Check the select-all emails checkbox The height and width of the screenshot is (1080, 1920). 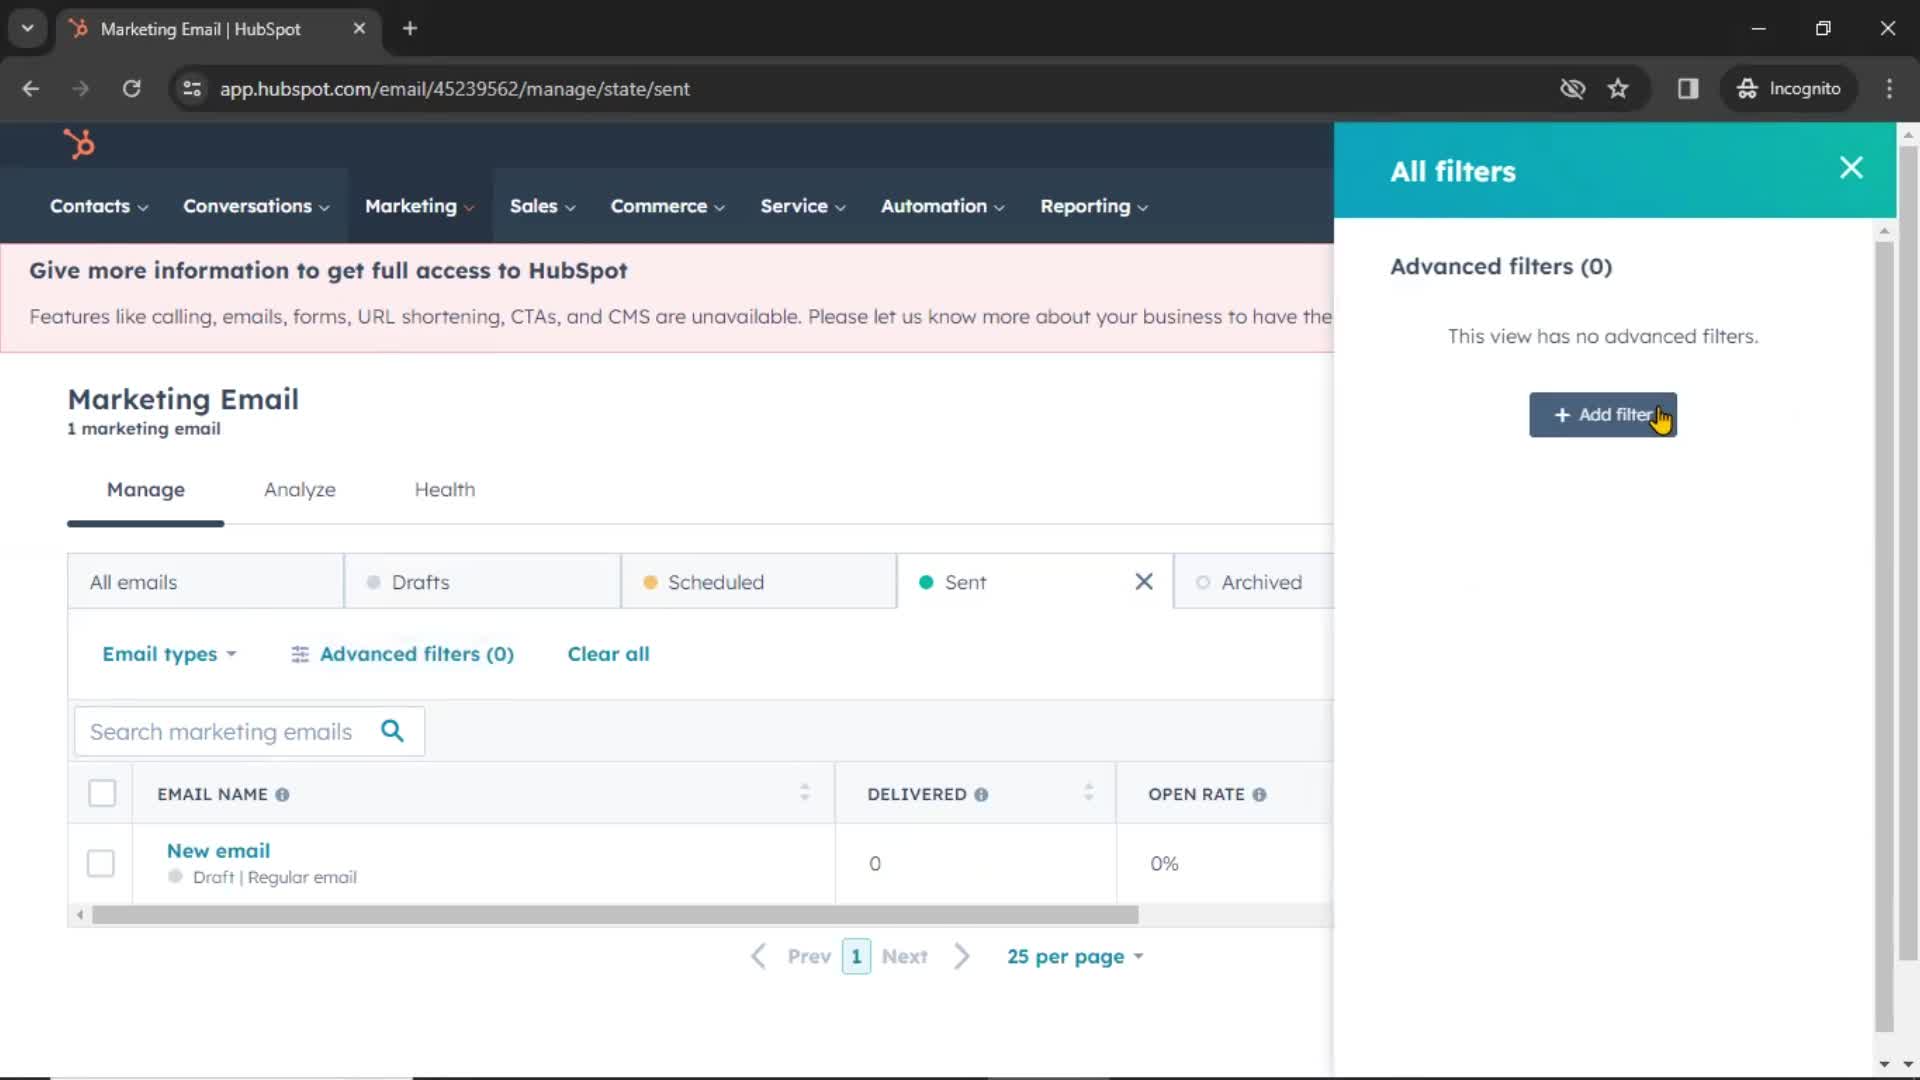(x=102, y=793)
